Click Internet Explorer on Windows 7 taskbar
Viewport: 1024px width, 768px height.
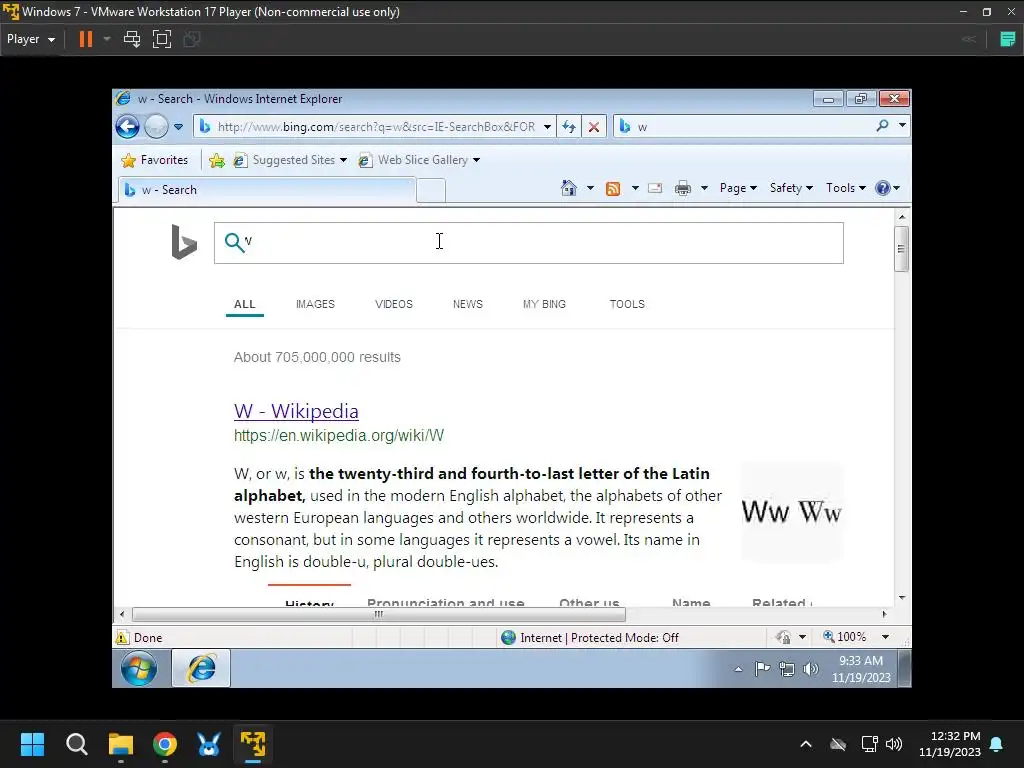[x=201, y=669]
